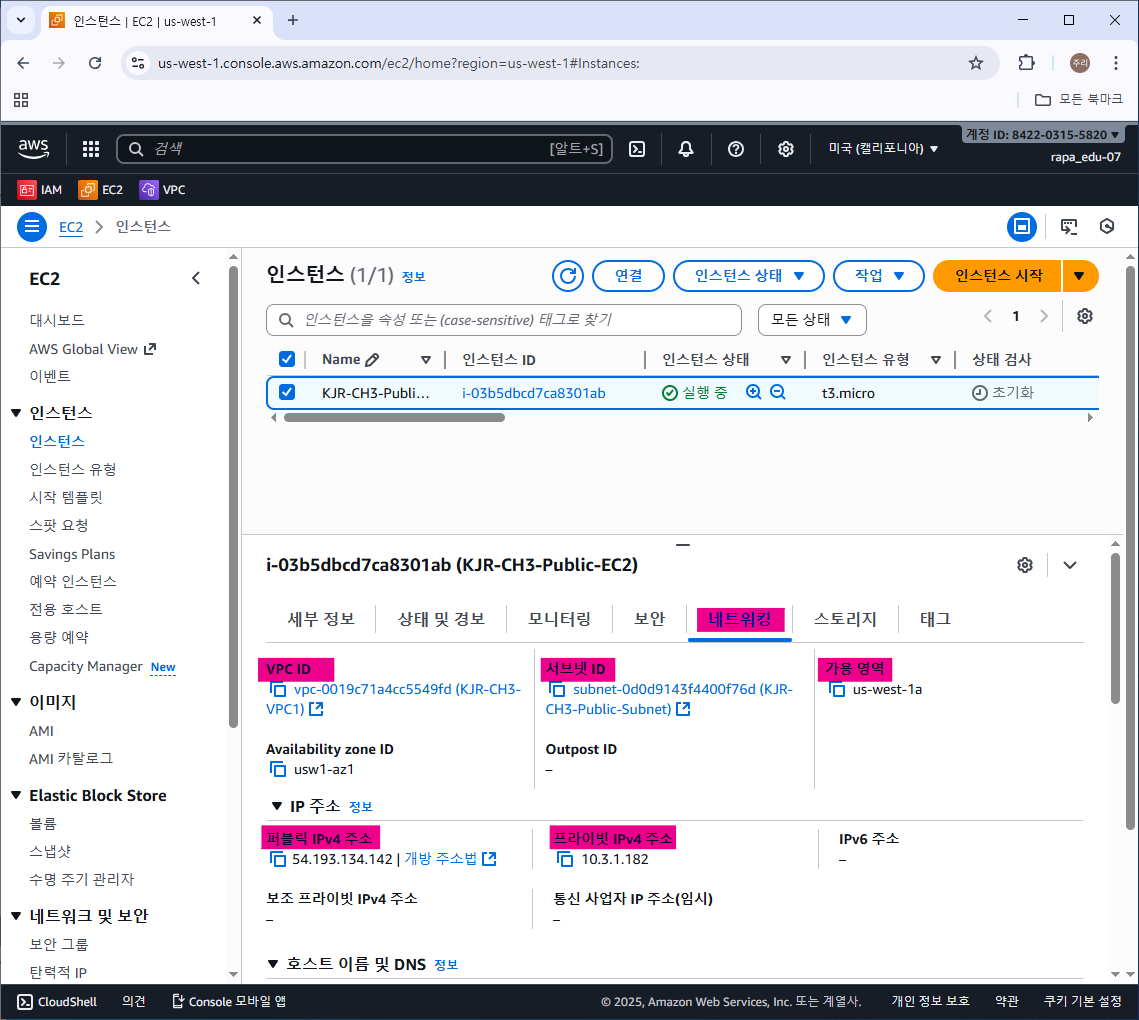Open AWS Global View sidebar link

coord(92,349)
